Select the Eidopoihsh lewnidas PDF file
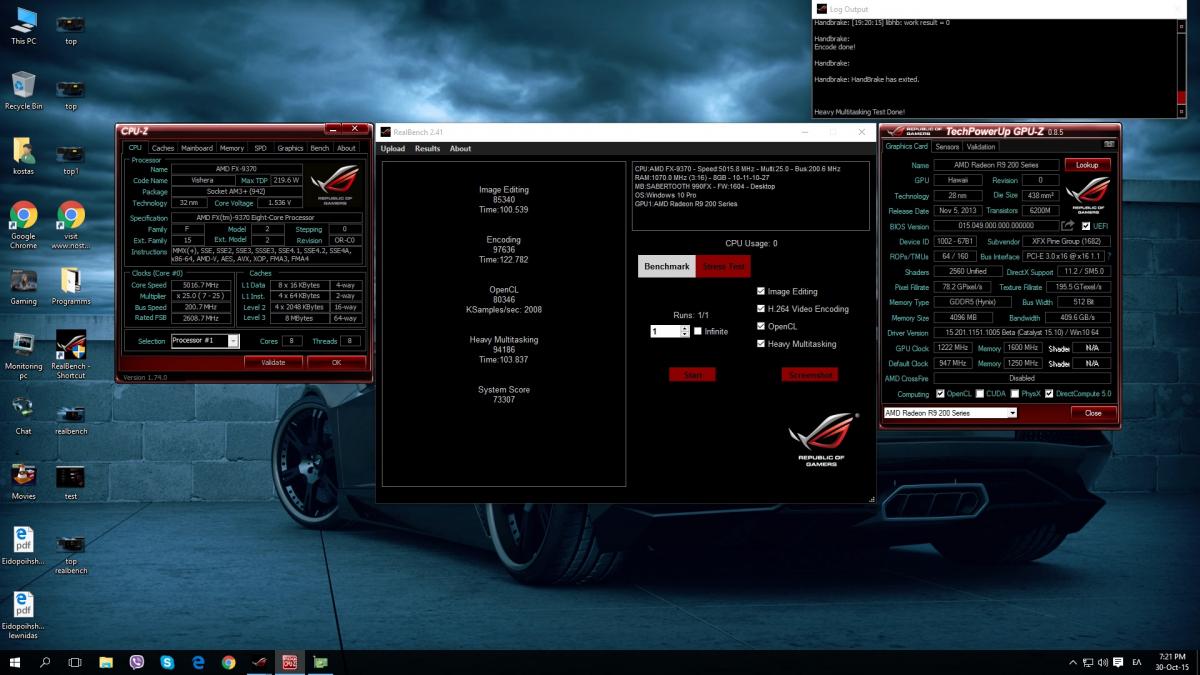This screenshot has width=1200, height=675. (24, 615)
